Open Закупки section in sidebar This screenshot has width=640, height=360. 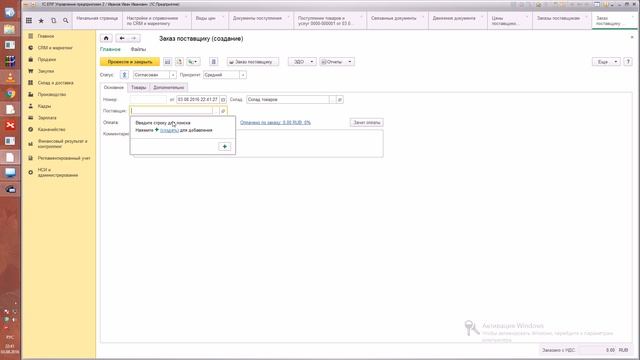46,71
